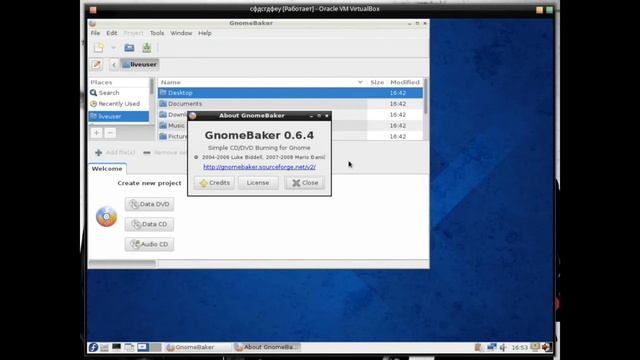Click the Audio CD button
The image size is (640, 360).
pyautogui.click(x=149, y=244)
